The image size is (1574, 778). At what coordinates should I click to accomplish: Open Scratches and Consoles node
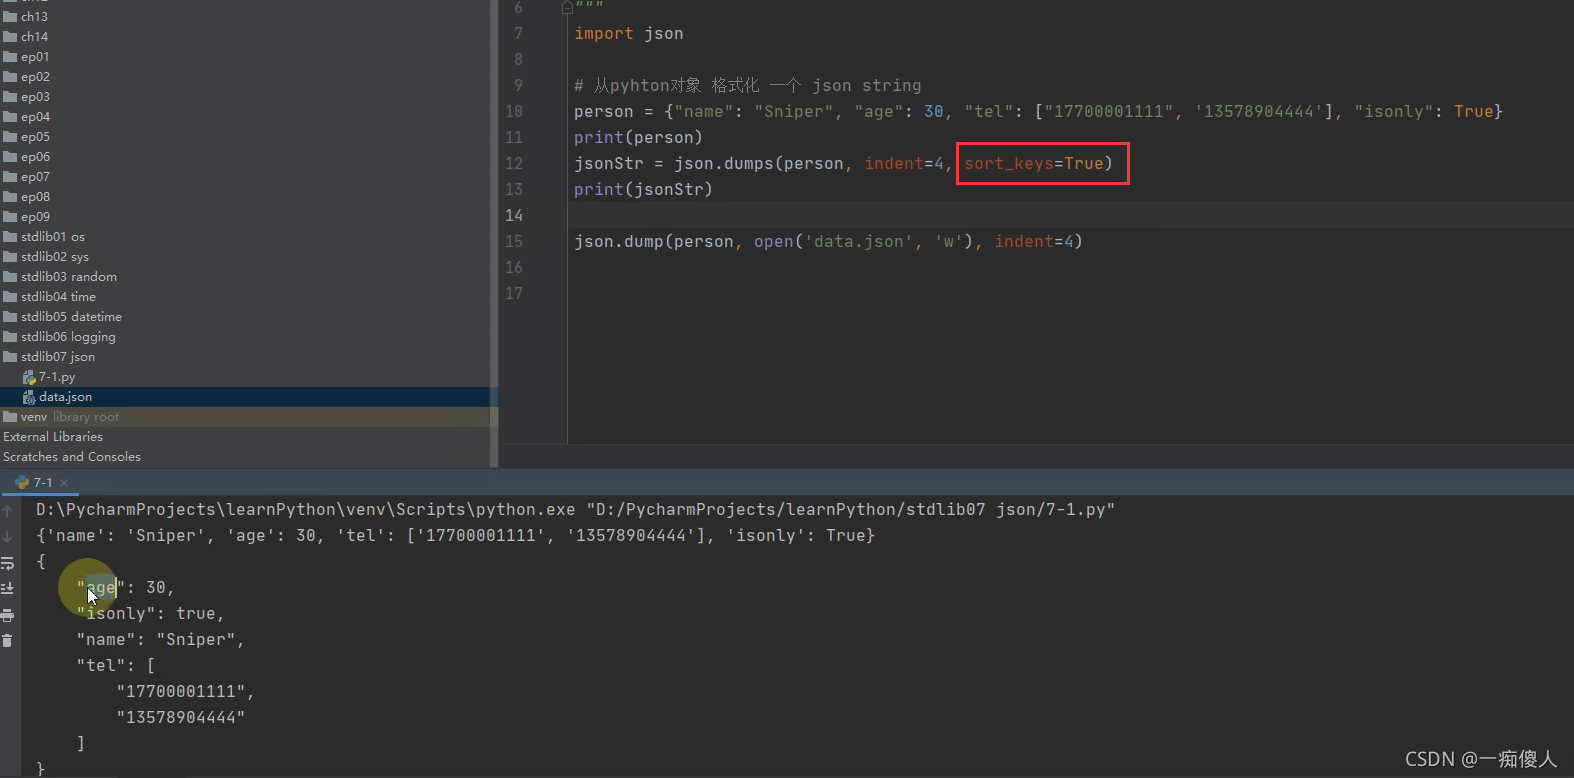click(72, 457)
